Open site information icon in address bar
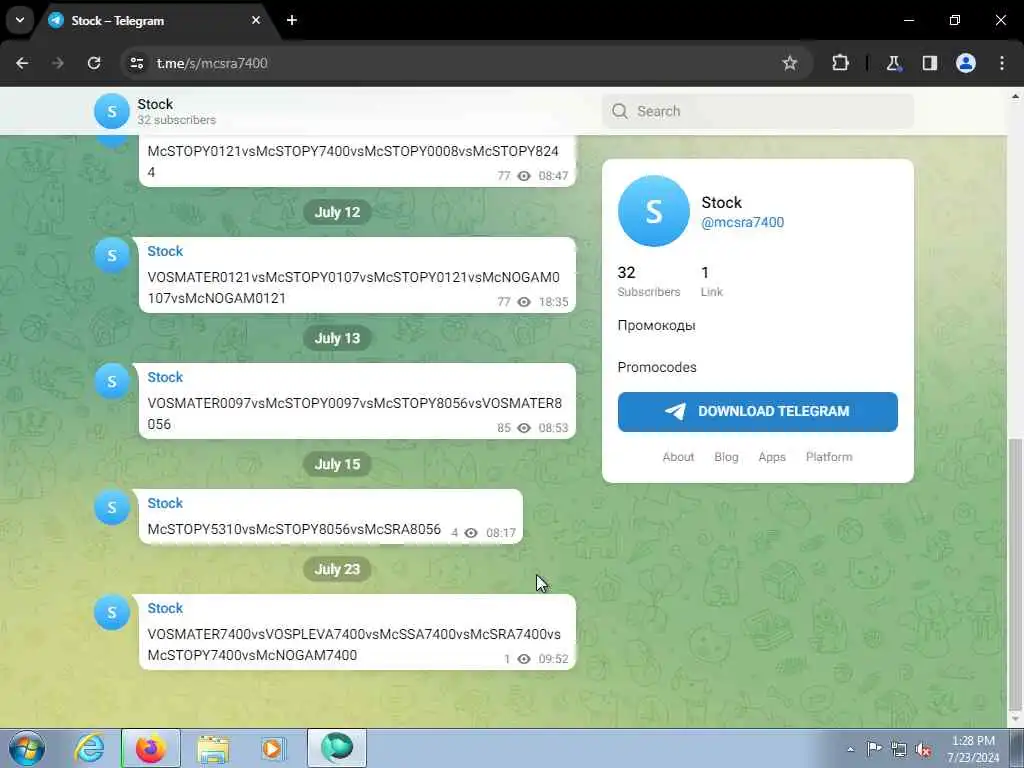Image resolution: width=1024 pixels, height=768 pixels. click(136, 63)
